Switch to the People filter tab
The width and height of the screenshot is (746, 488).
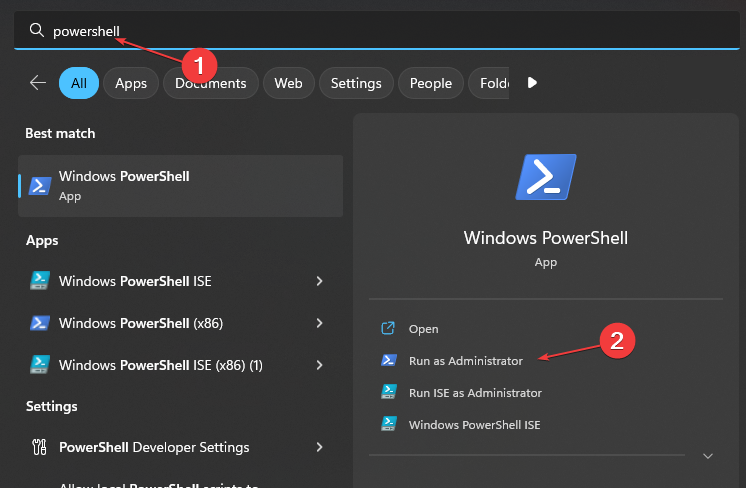tap(431, 83)
